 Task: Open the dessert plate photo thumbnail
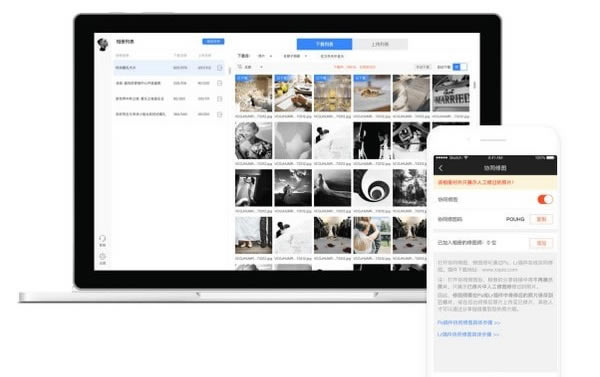(372, 93)
